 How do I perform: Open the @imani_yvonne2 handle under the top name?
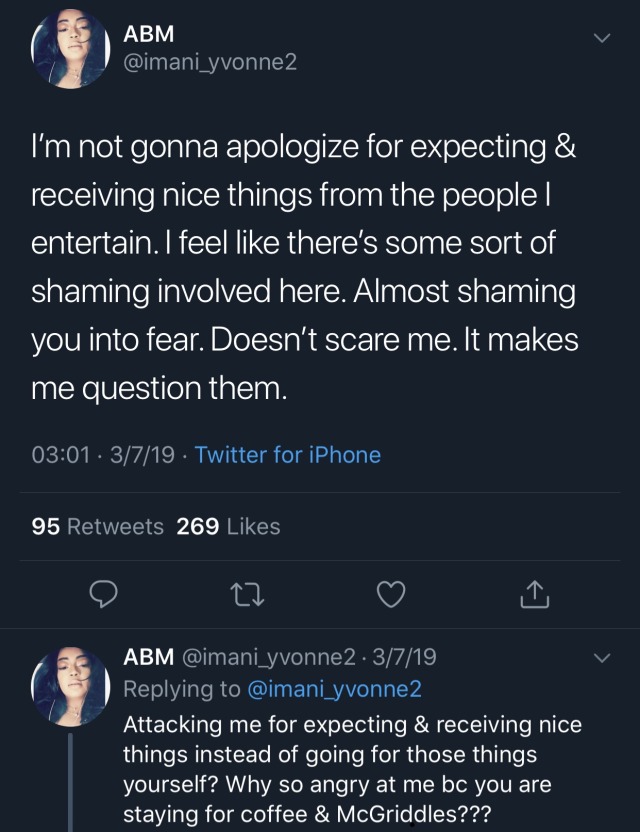[x=210, y=62]
